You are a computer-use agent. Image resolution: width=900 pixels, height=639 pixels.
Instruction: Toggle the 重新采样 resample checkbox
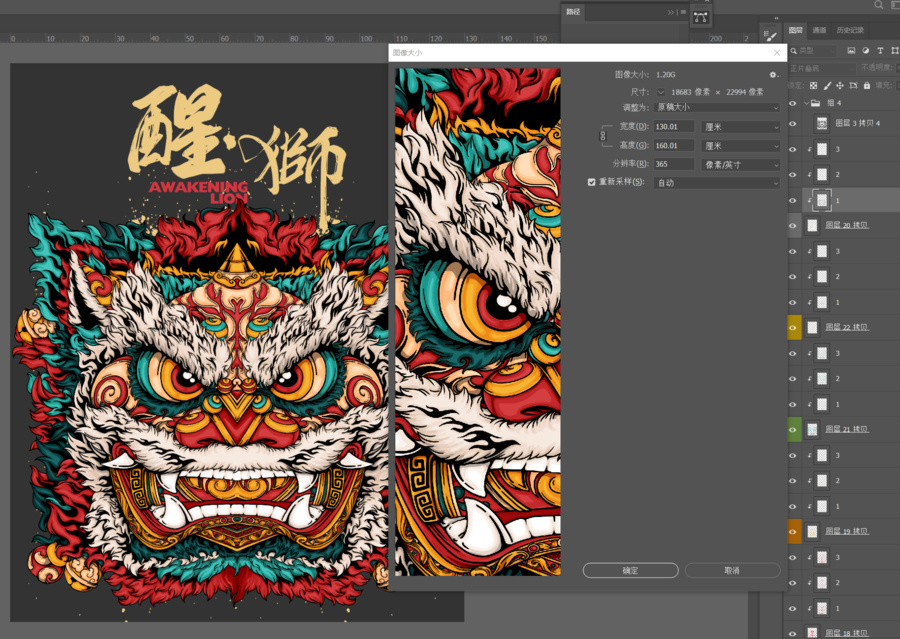[x=591, y=182]
